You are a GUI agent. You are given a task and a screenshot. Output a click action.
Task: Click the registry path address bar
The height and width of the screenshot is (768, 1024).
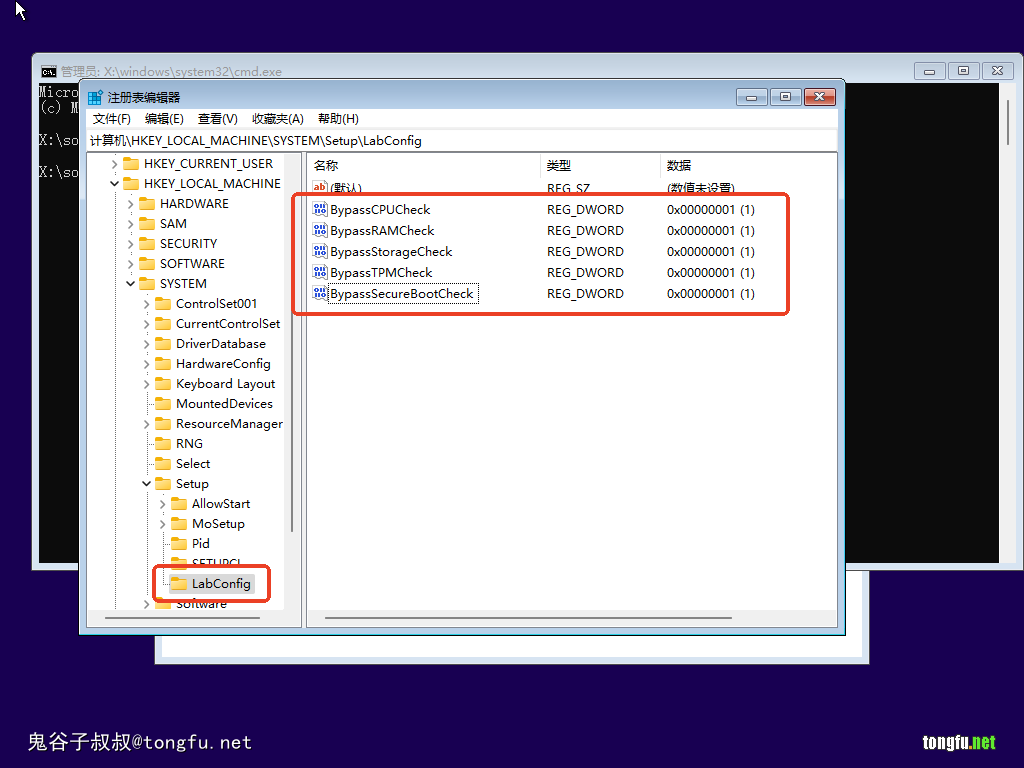460,141
